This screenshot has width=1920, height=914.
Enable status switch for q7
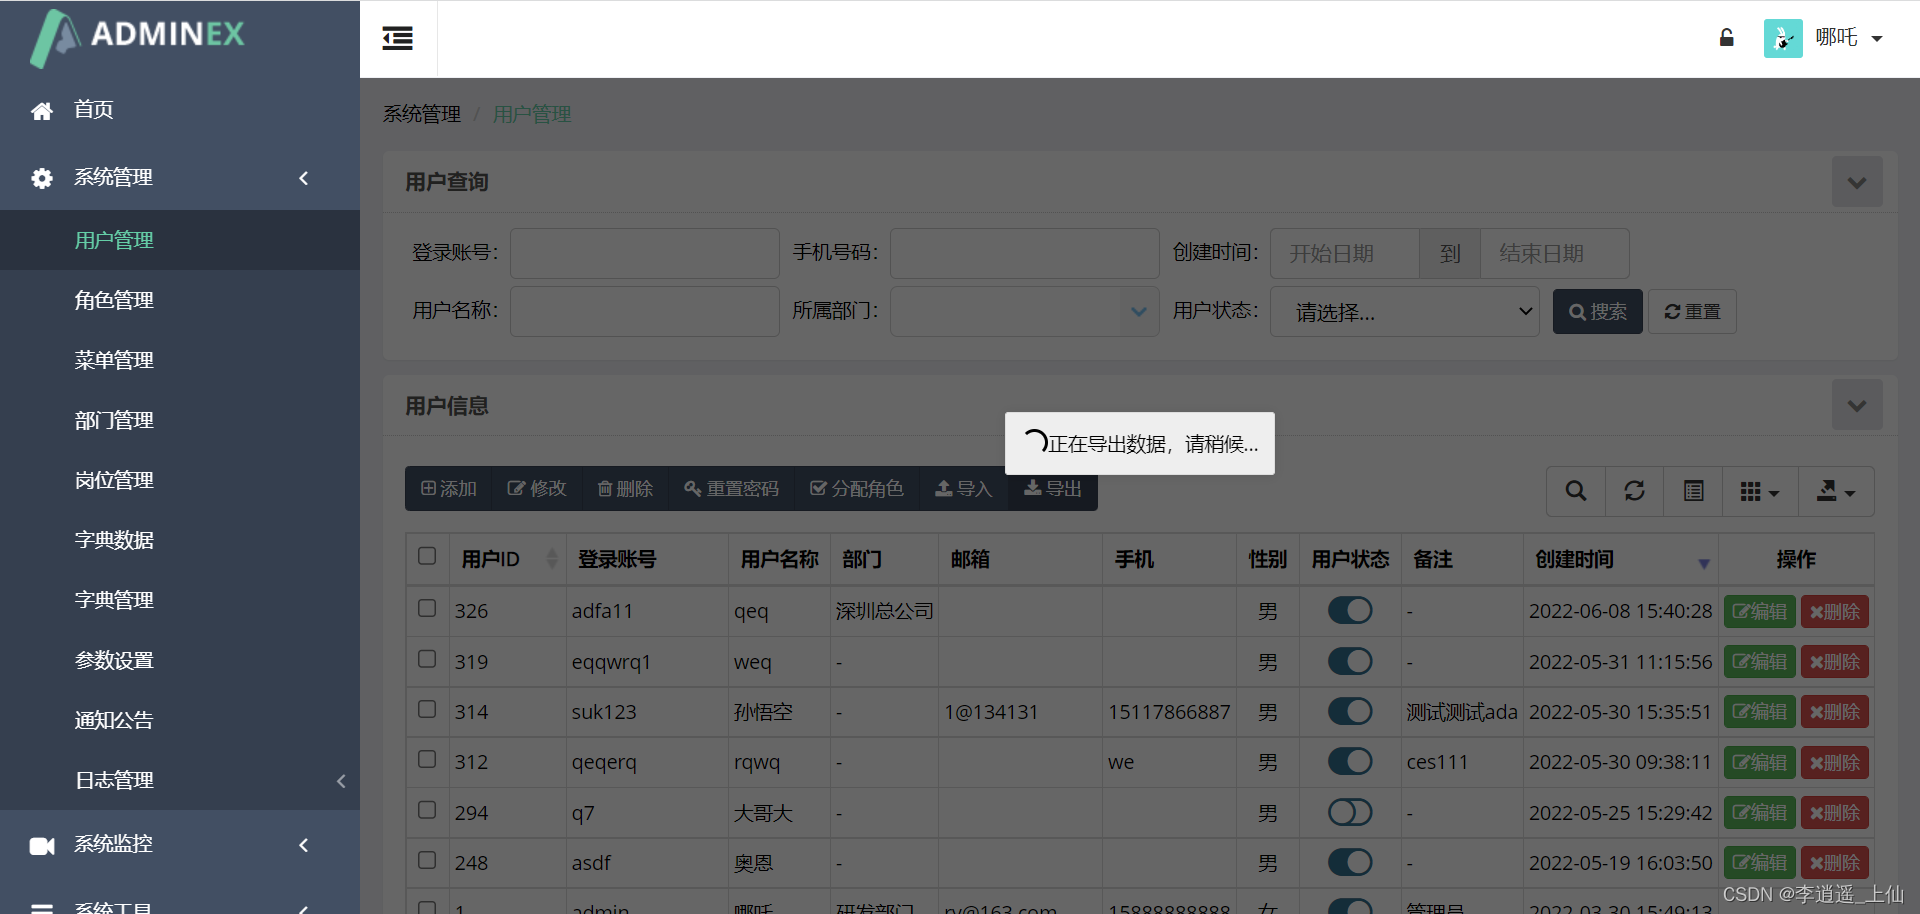(x=1350, y=812)
